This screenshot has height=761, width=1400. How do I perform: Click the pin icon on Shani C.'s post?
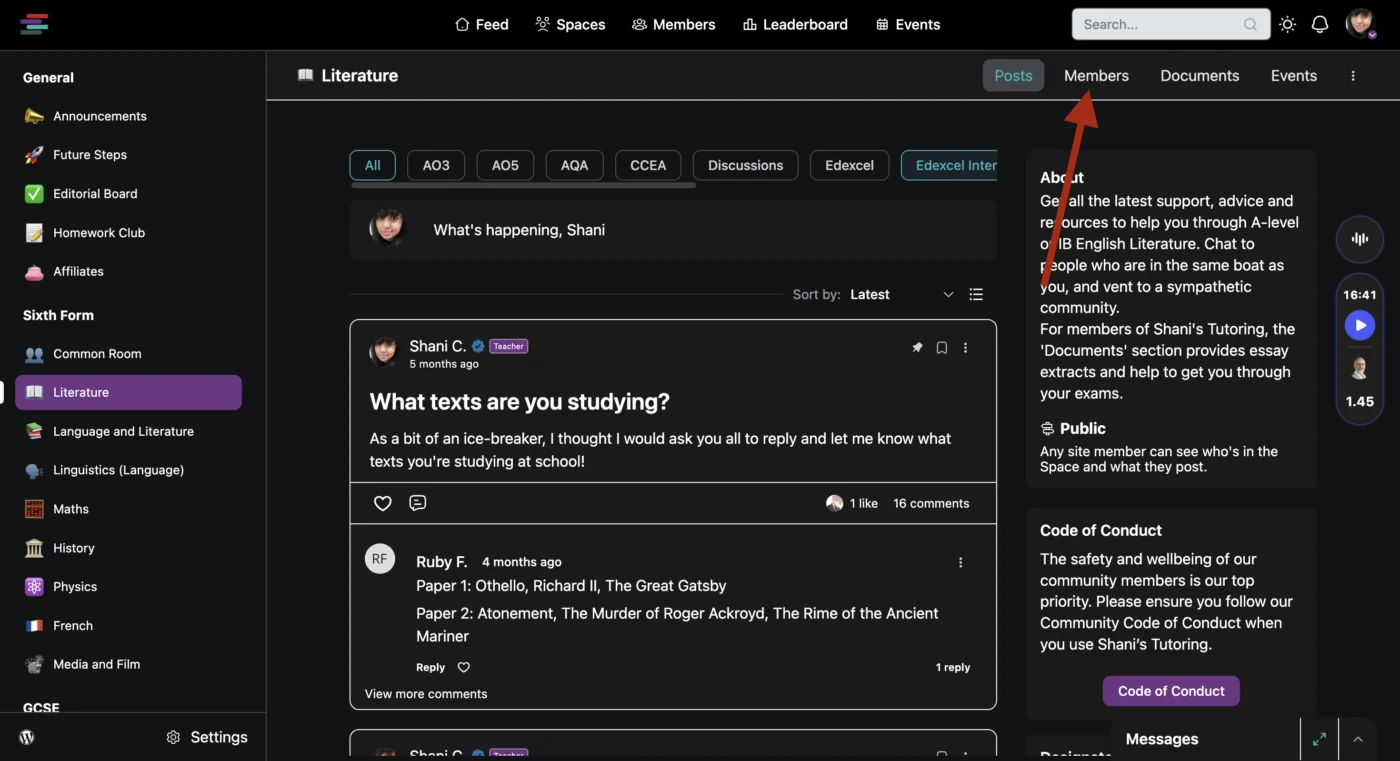[x=917, y=348]
